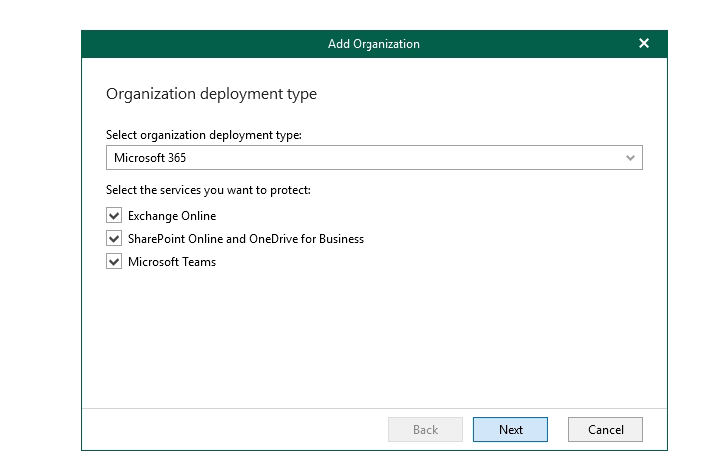Disable the Microsoft Teams checkbox

point(114,261)
